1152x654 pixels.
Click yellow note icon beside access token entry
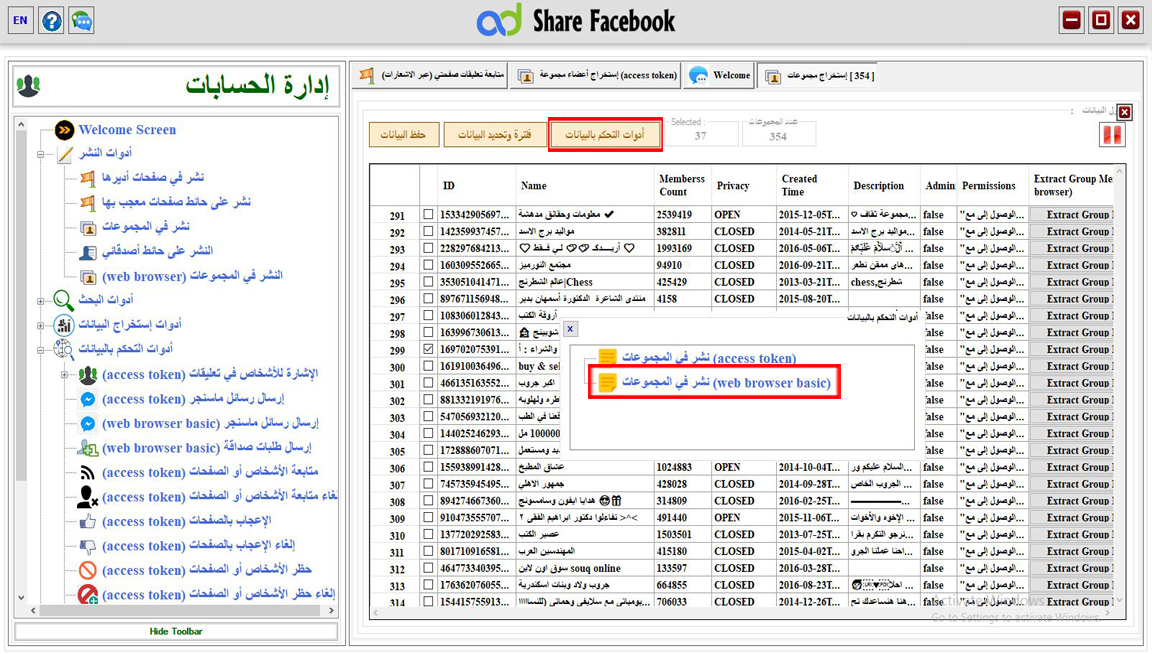click(x=607, y=358)
